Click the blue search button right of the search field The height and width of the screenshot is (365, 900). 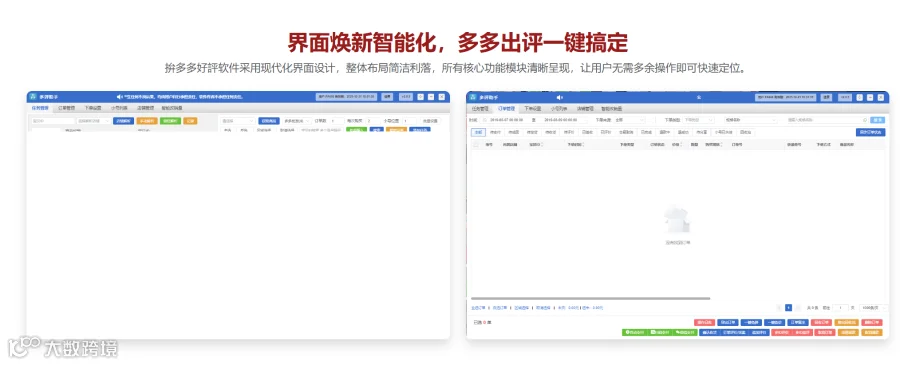(x=878, y=120)
